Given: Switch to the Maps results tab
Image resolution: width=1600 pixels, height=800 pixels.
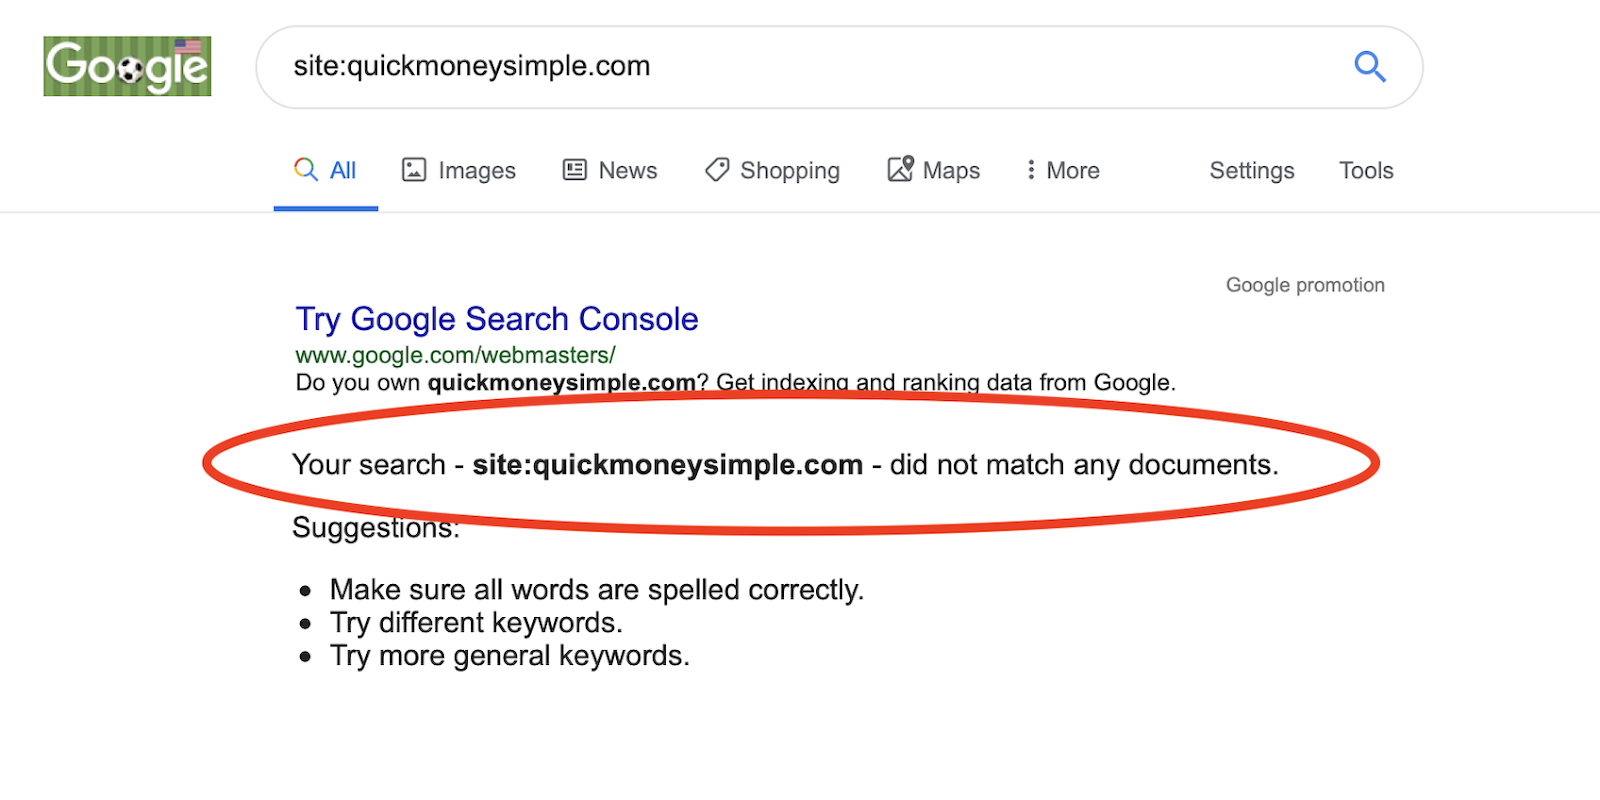Looking at the screenshot, I should [x=934, y=170].
